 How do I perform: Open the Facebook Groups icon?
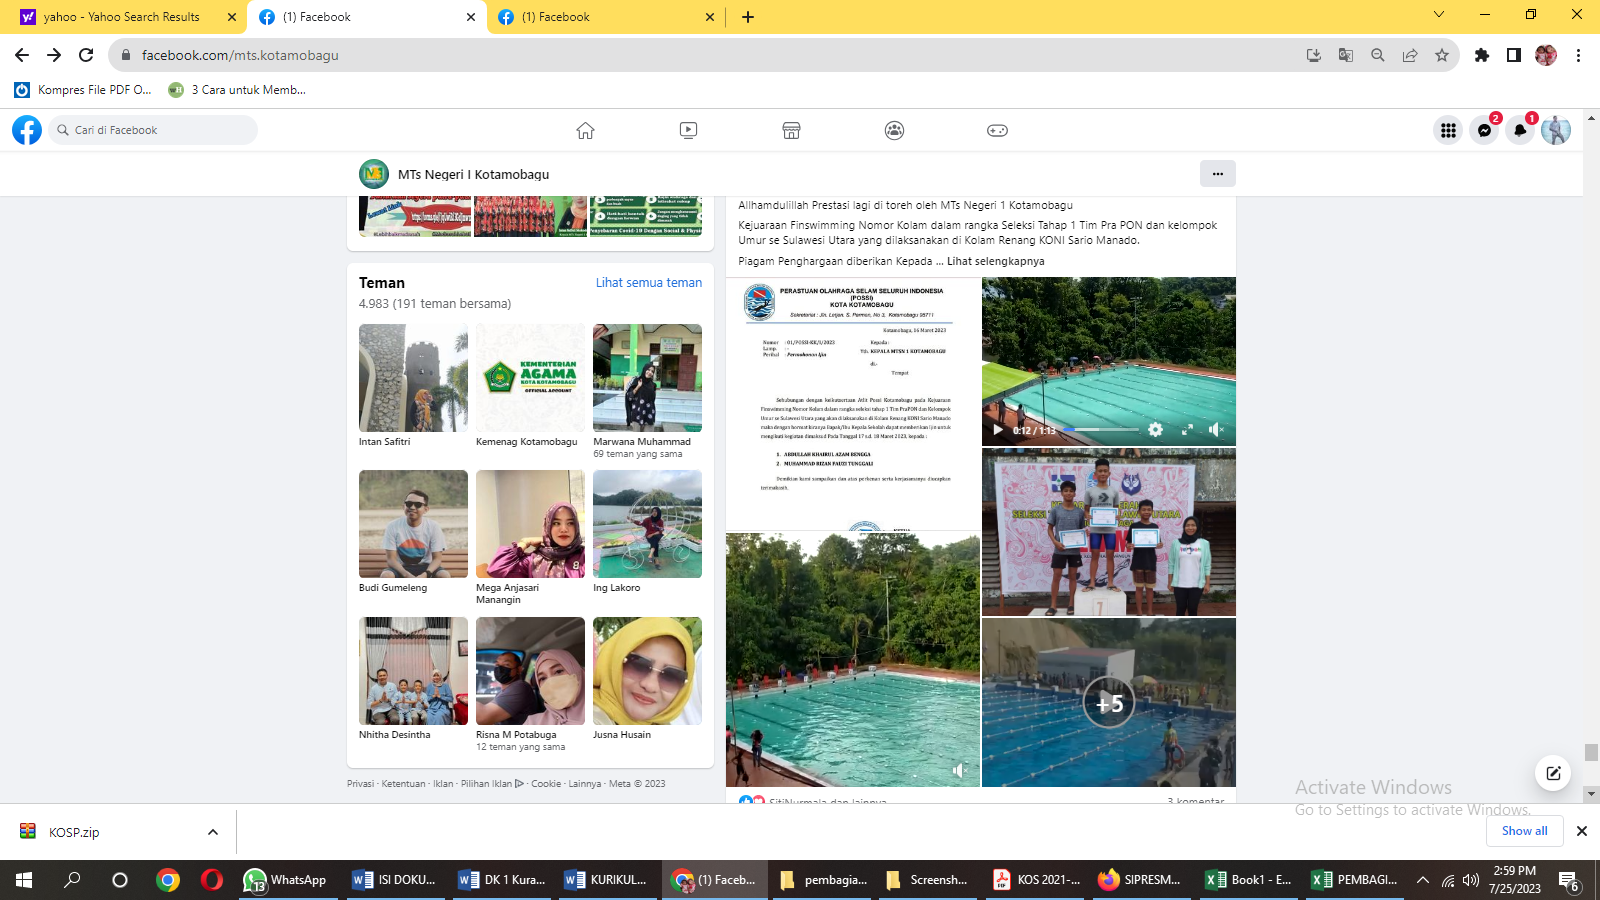tap(894, 130)
